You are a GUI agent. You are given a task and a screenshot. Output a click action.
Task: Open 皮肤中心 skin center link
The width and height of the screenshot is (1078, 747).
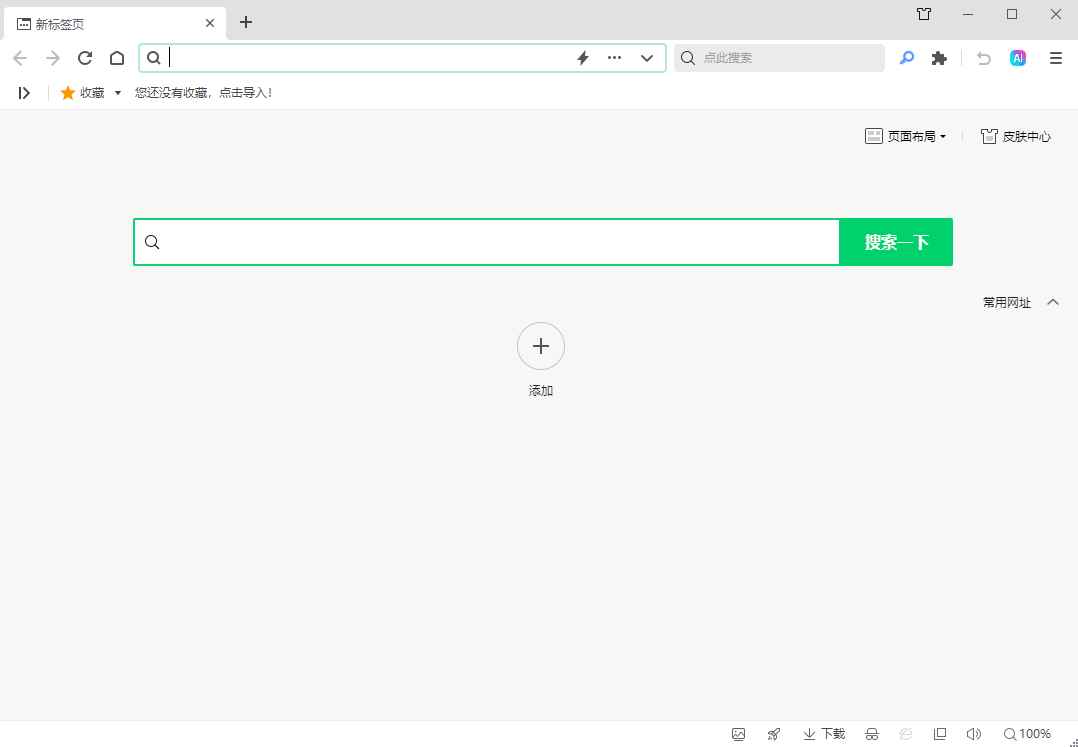coord(1016,136)
